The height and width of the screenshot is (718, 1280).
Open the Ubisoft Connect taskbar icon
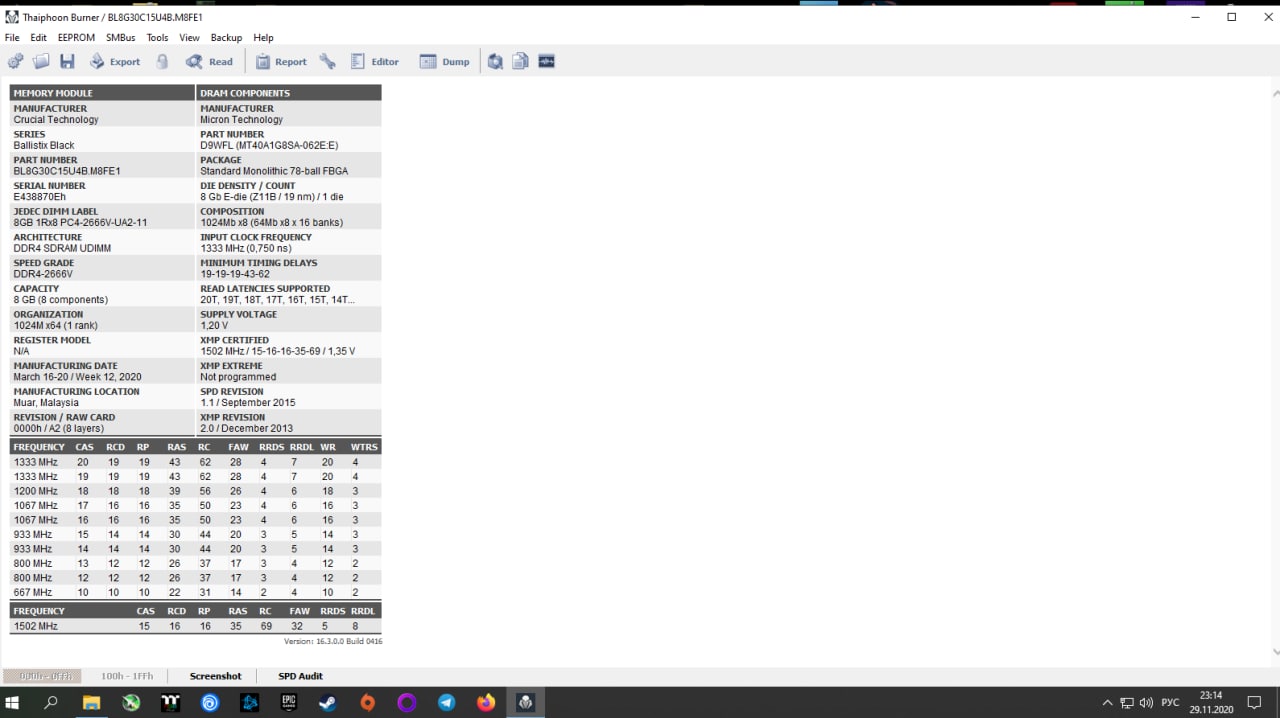[x=210, y=703]
